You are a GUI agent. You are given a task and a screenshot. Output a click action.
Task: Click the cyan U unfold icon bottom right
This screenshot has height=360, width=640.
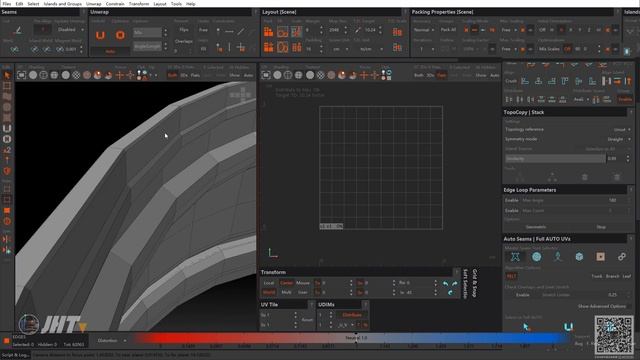(x=568, y=327)
